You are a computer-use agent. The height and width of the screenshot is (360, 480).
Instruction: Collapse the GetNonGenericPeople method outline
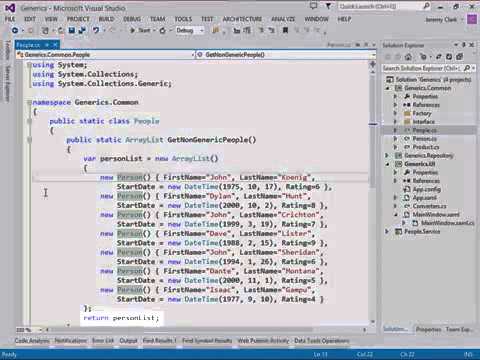(x=29, y=140)
